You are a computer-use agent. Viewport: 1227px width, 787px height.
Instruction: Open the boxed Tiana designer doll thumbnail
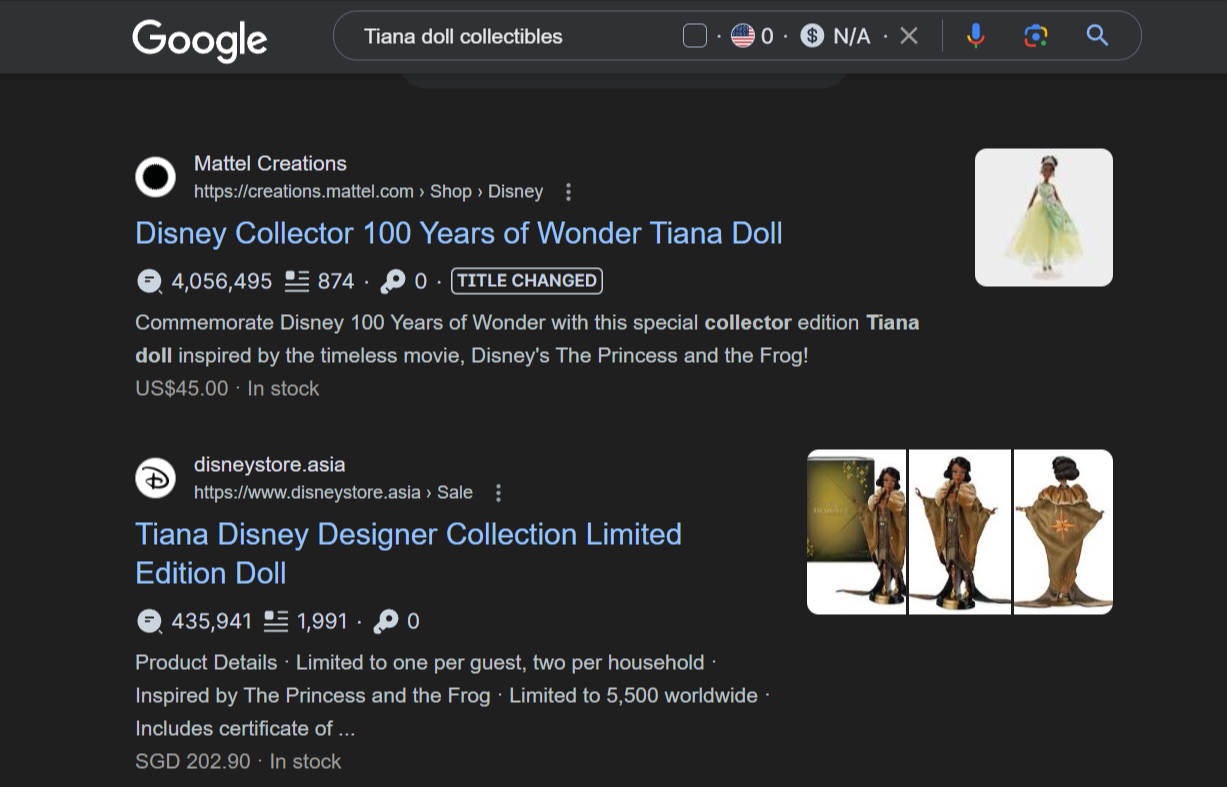click(x=856, y=532)
